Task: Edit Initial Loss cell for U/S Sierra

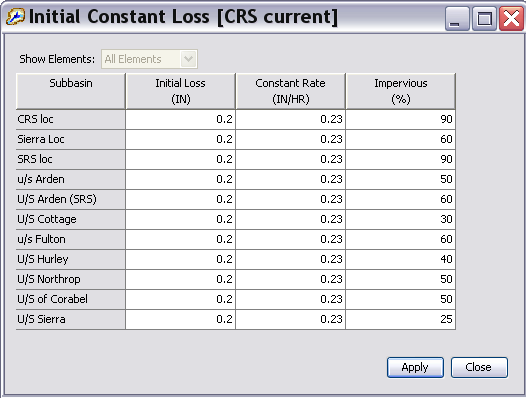Action: click(x=181, y=319)
